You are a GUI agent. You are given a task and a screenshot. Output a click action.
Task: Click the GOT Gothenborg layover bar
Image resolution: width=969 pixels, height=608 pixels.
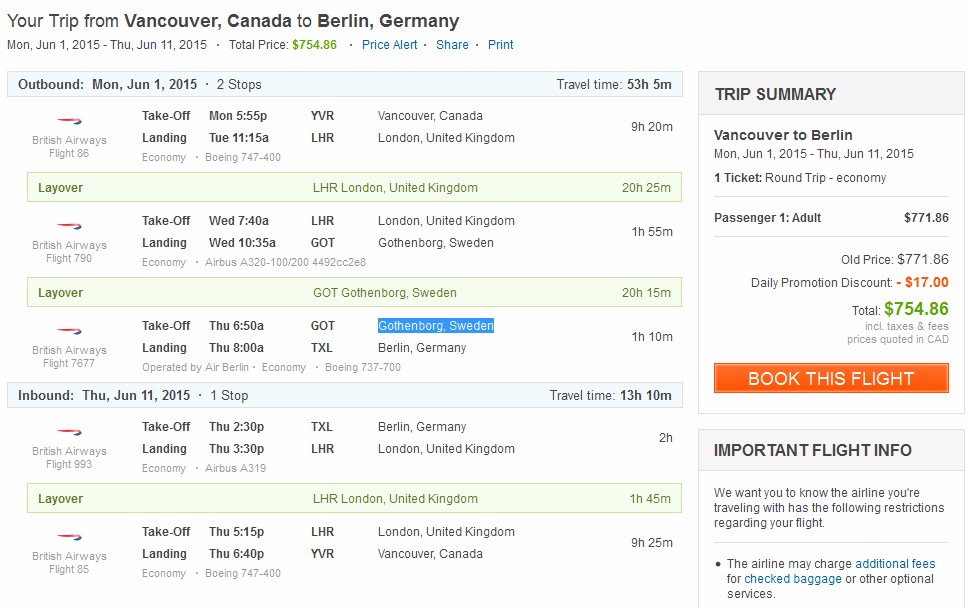[x=354, y=293]
